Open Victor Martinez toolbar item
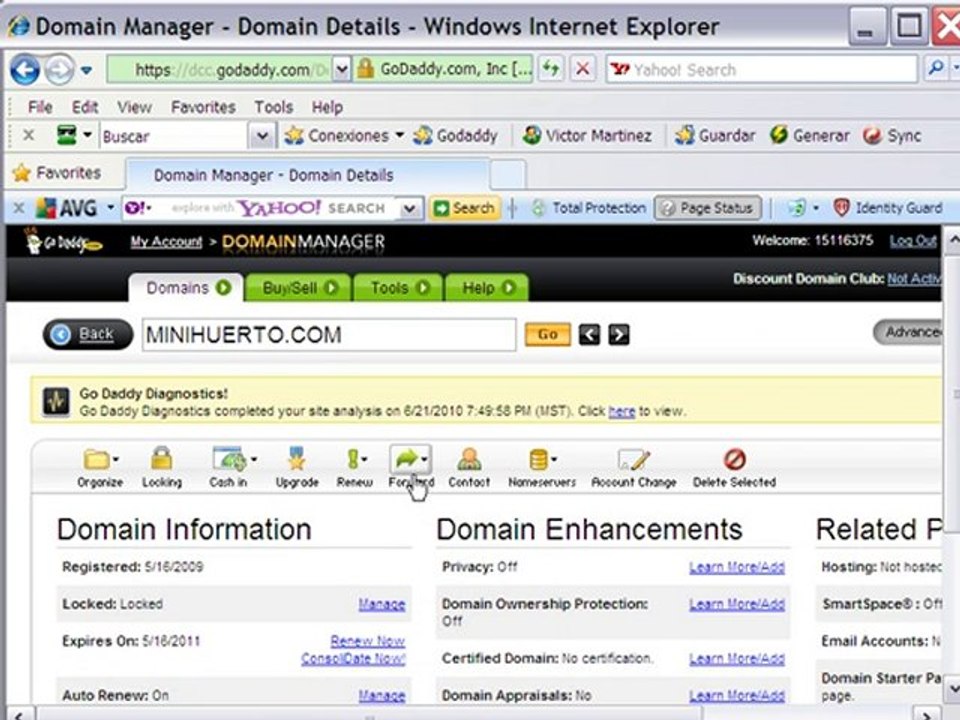960x720 pixels. (587, 135)
